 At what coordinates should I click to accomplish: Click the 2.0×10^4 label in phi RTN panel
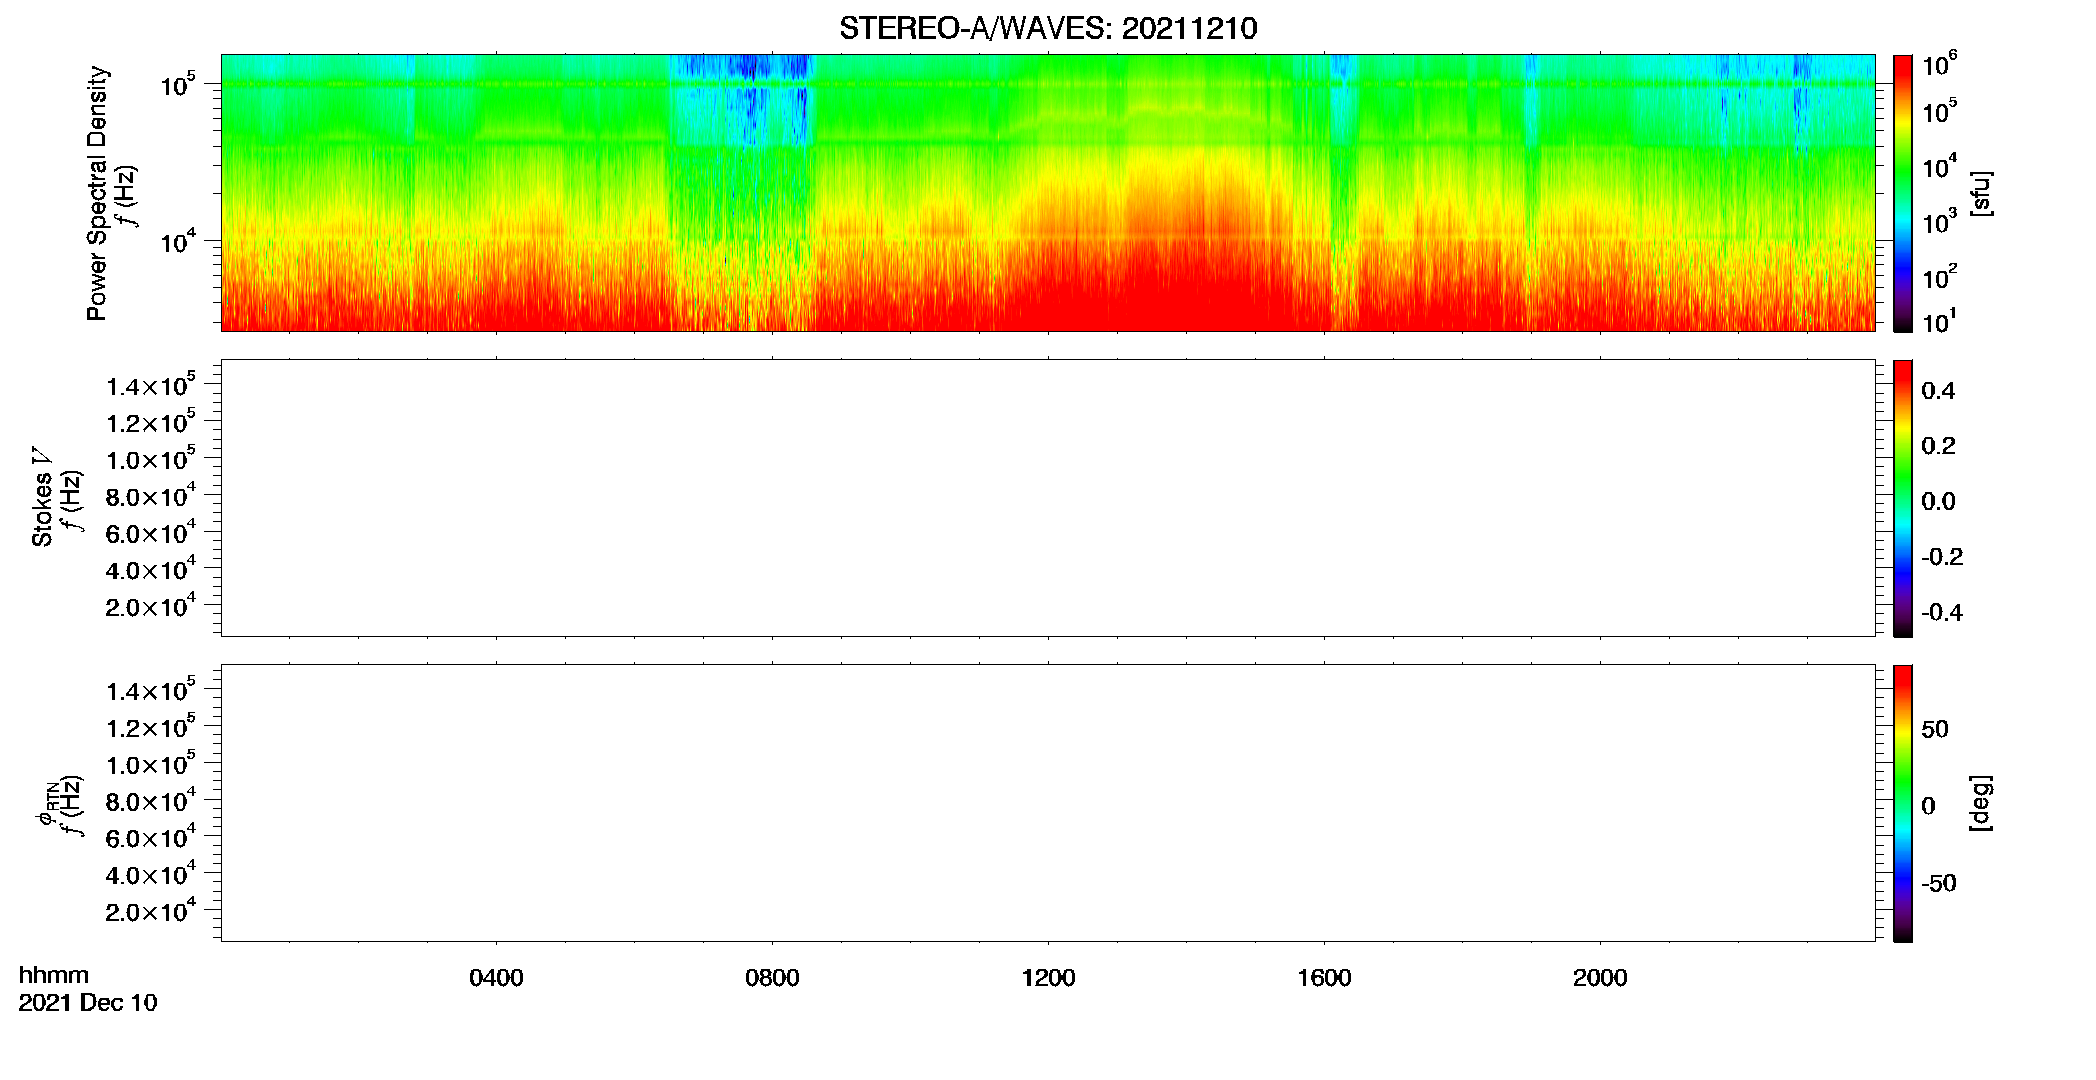151,910
